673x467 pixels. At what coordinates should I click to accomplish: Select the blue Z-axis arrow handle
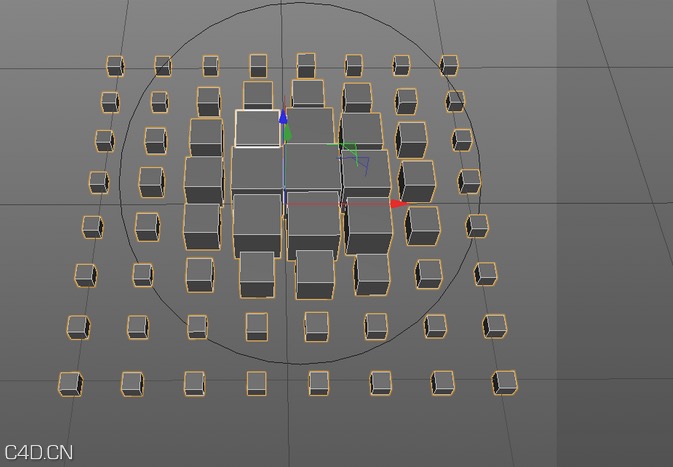283,117
